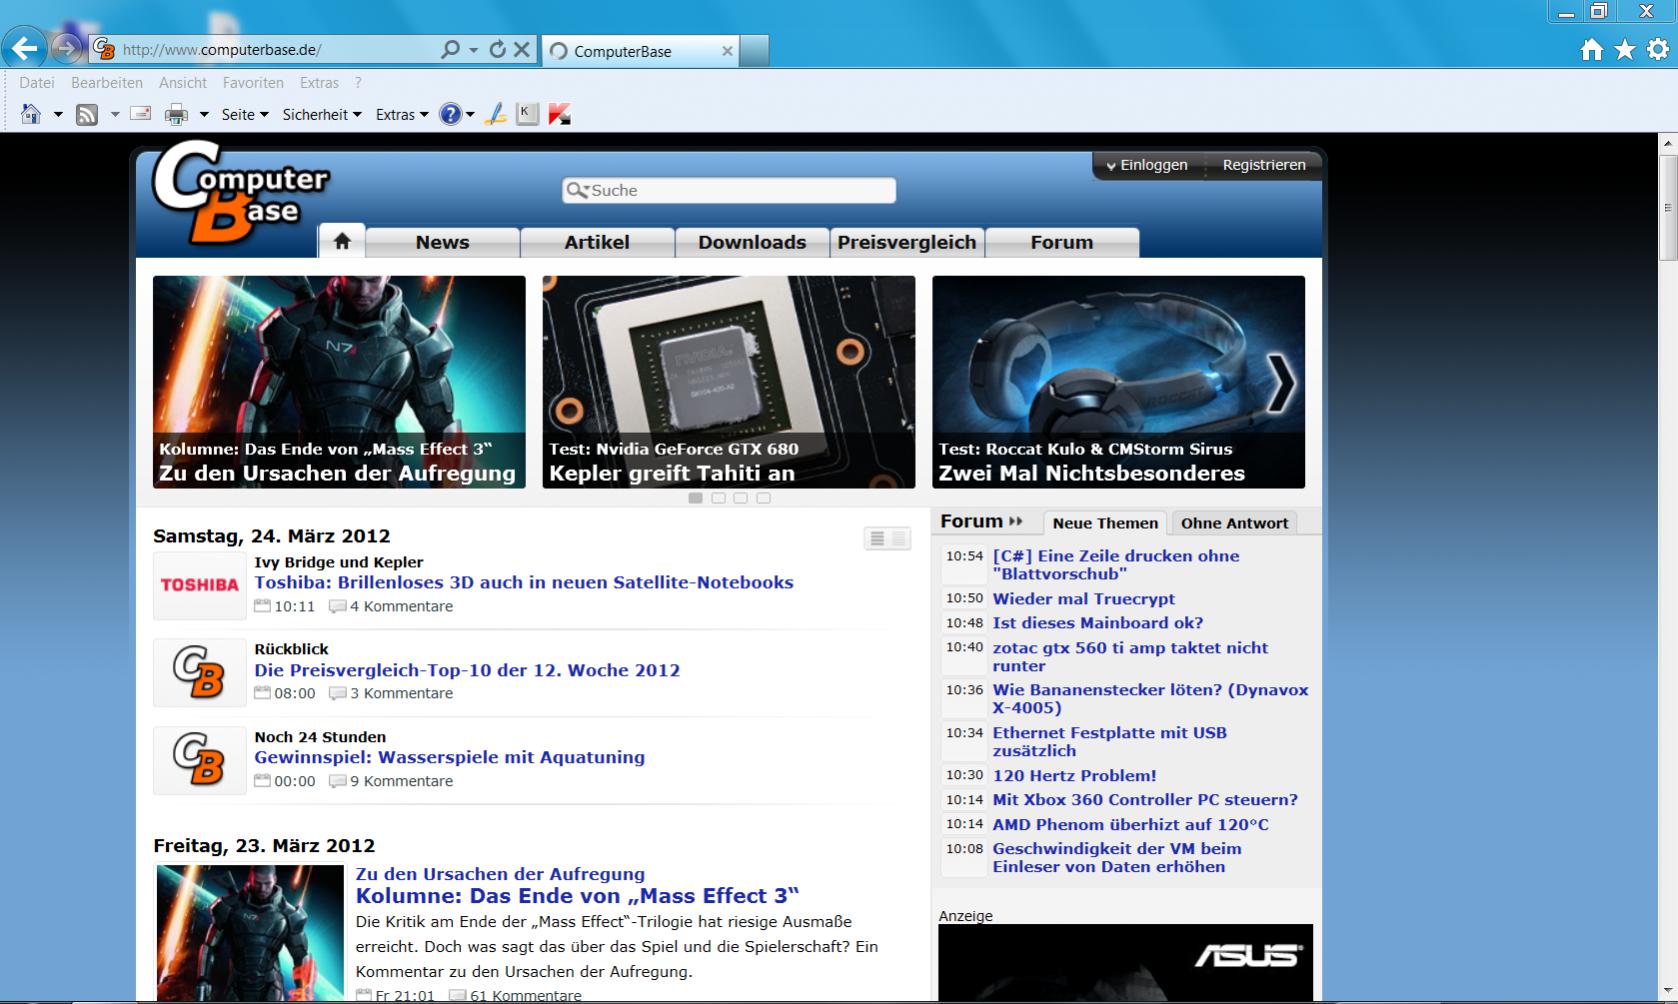Open the Extras menu in the menu bar

[319, 83]
